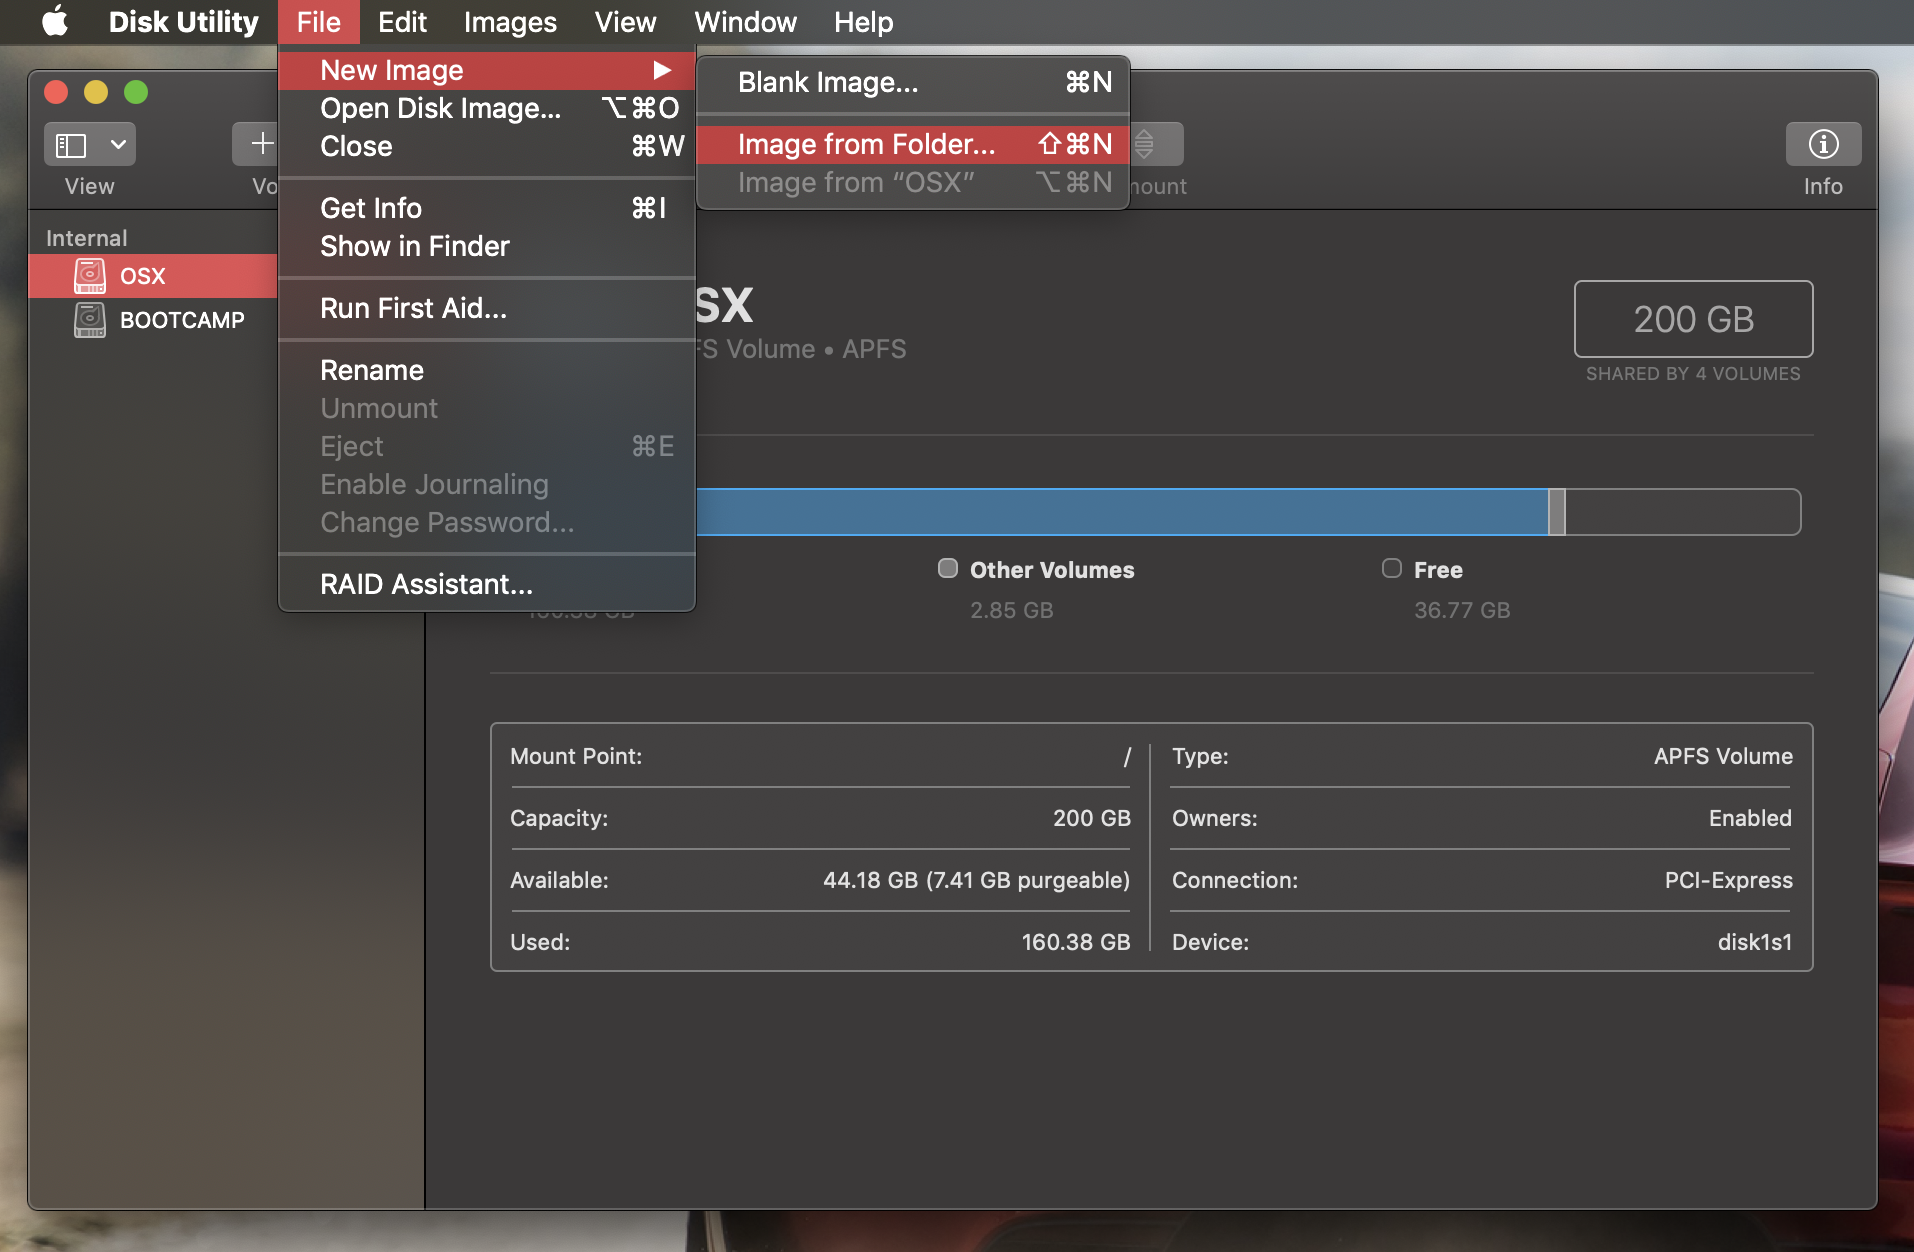
Task: Choose RAID Assistant…
Action: tap(486, 584)
